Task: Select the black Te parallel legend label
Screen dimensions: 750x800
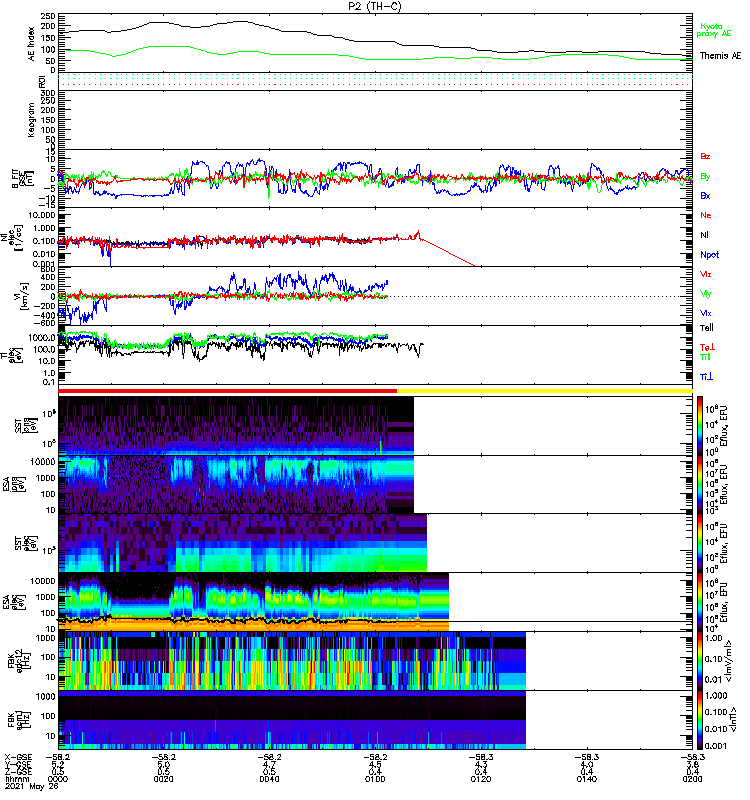Action: pyautogui.click(x=707, y=328)
